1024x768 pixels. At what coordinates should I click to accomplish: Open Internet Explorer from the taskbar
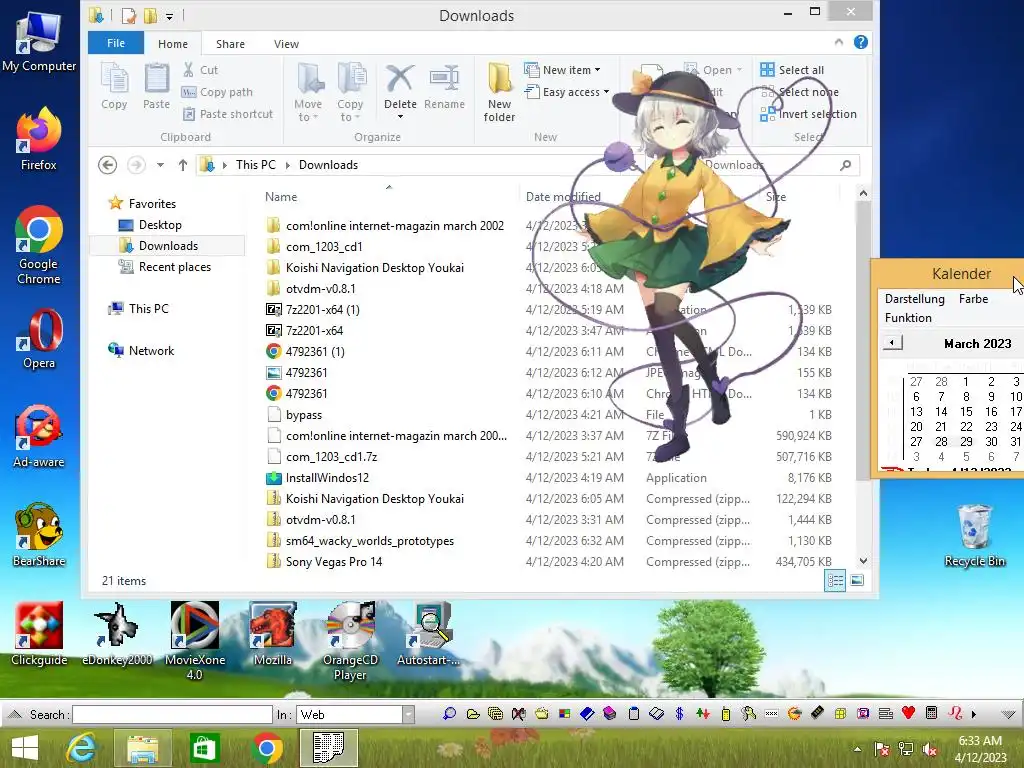tap(81, 748)
